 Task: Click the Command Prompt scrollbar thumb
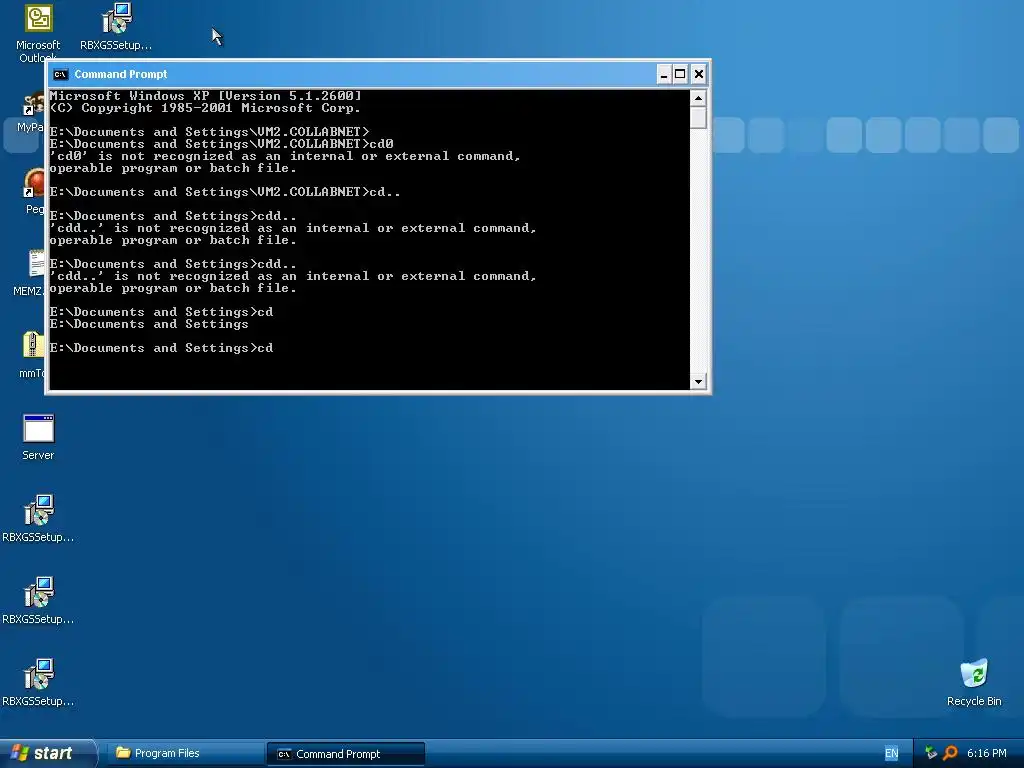point(698,118)
